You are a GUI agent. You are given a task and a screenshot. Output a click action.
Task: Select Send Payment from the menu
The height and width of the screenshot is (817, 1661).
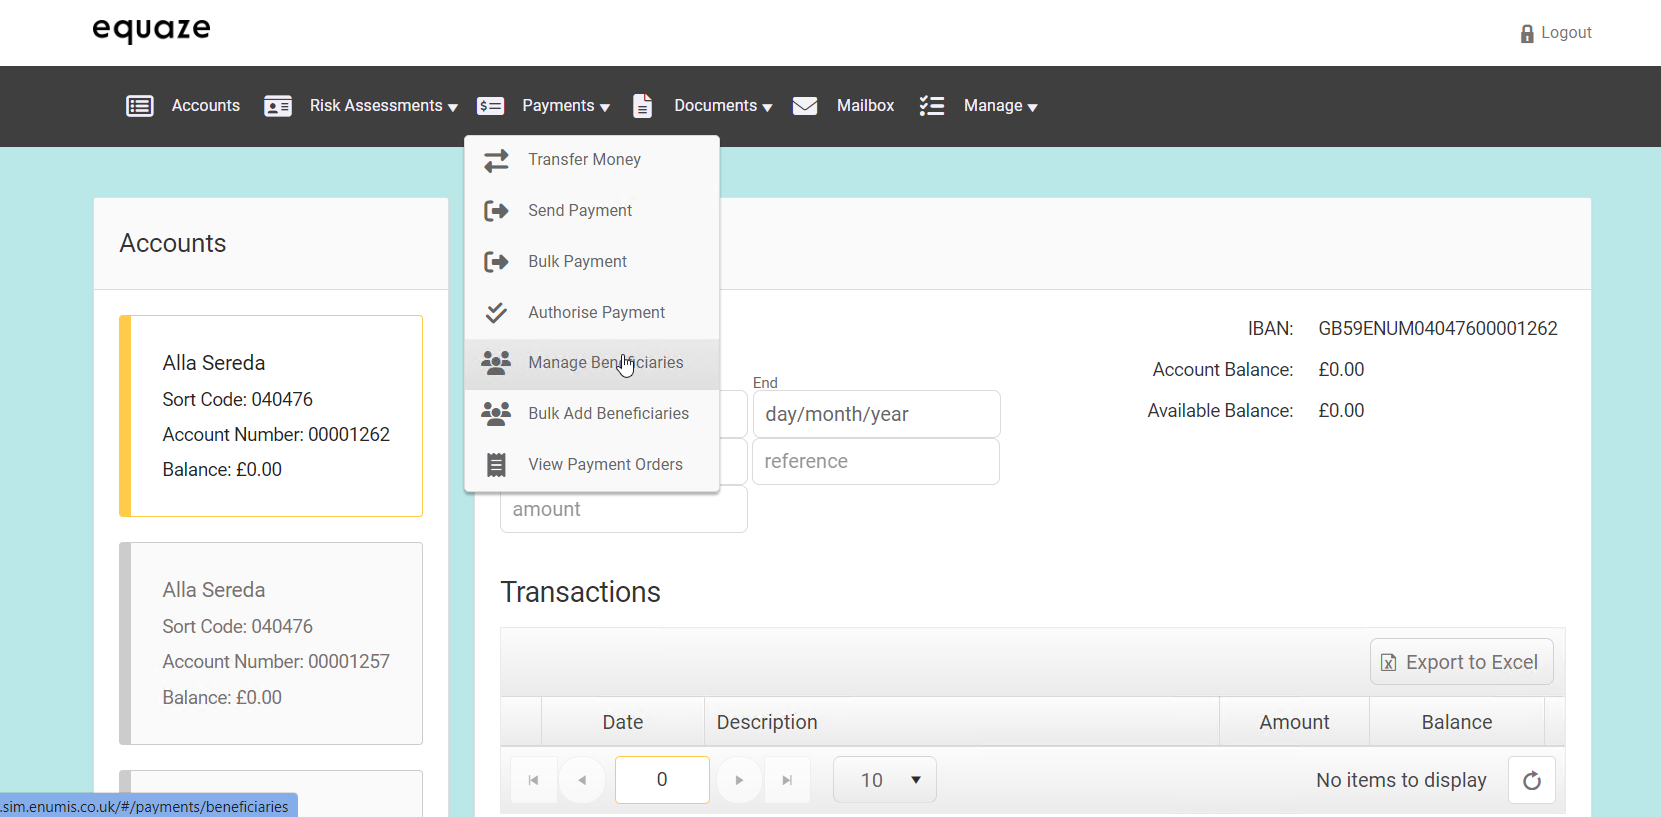click(580, 211)
